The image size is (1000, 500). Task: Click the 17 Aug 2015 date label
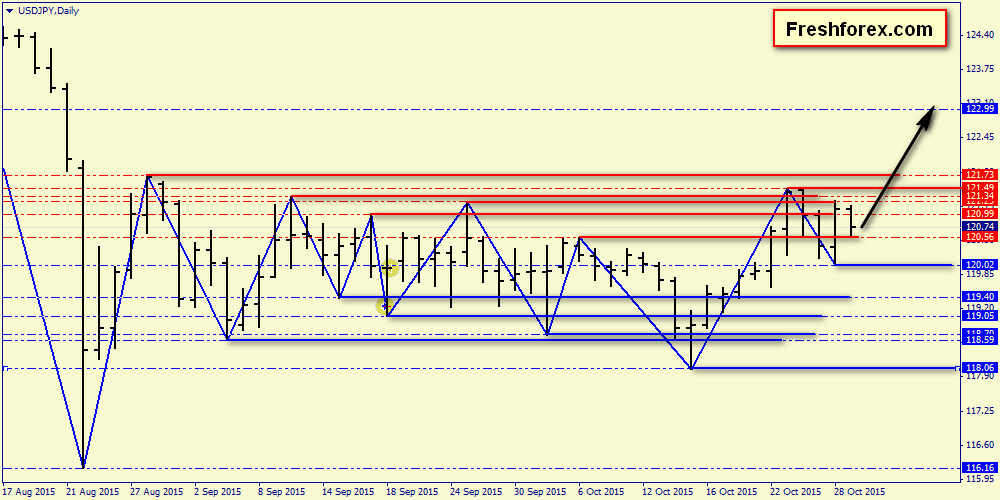[x=29, y=492]
